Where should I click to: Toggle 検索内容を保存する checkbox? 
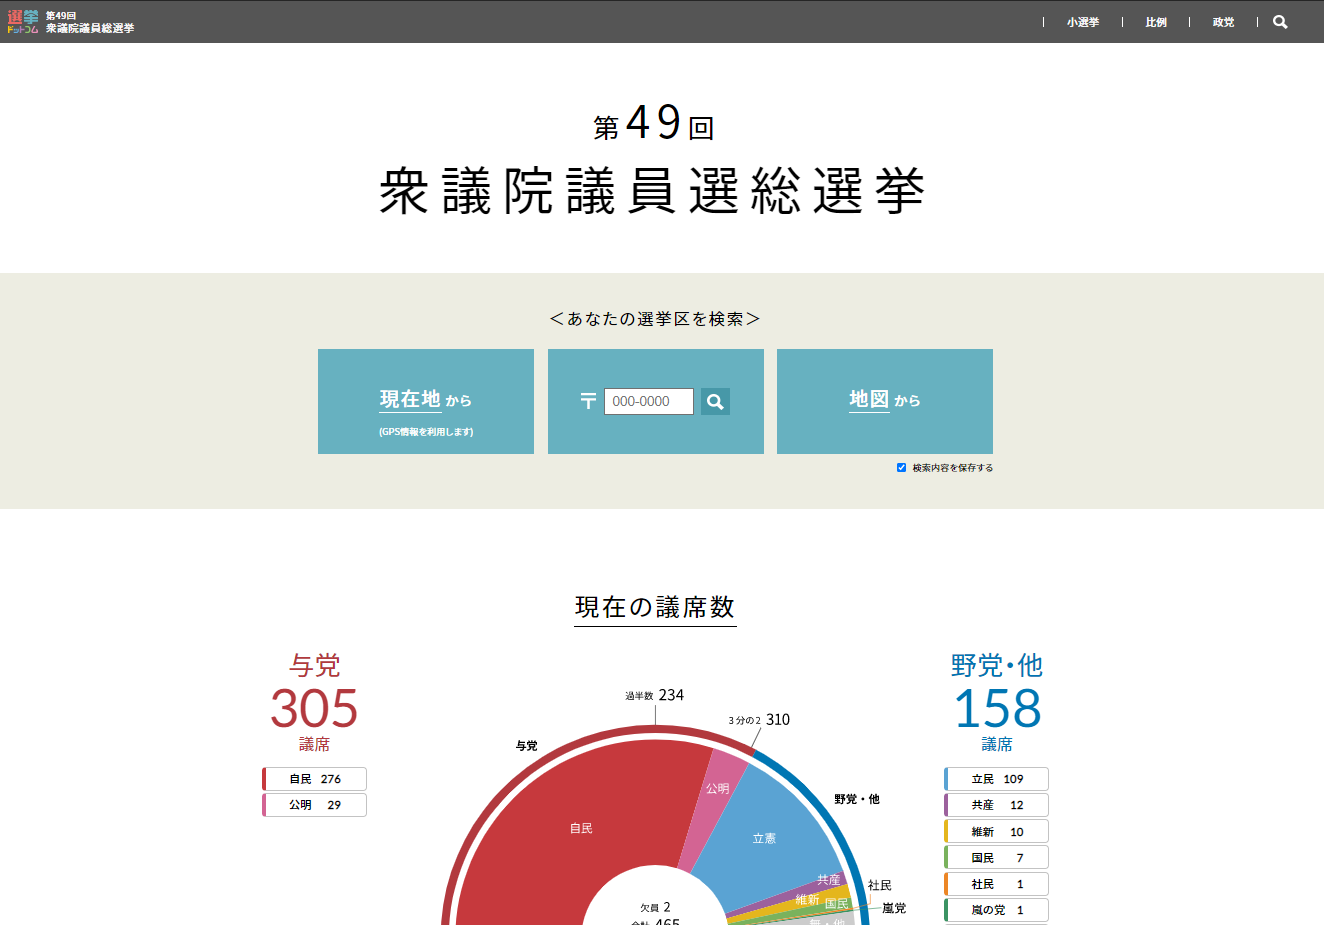click(x=901, y=467)
